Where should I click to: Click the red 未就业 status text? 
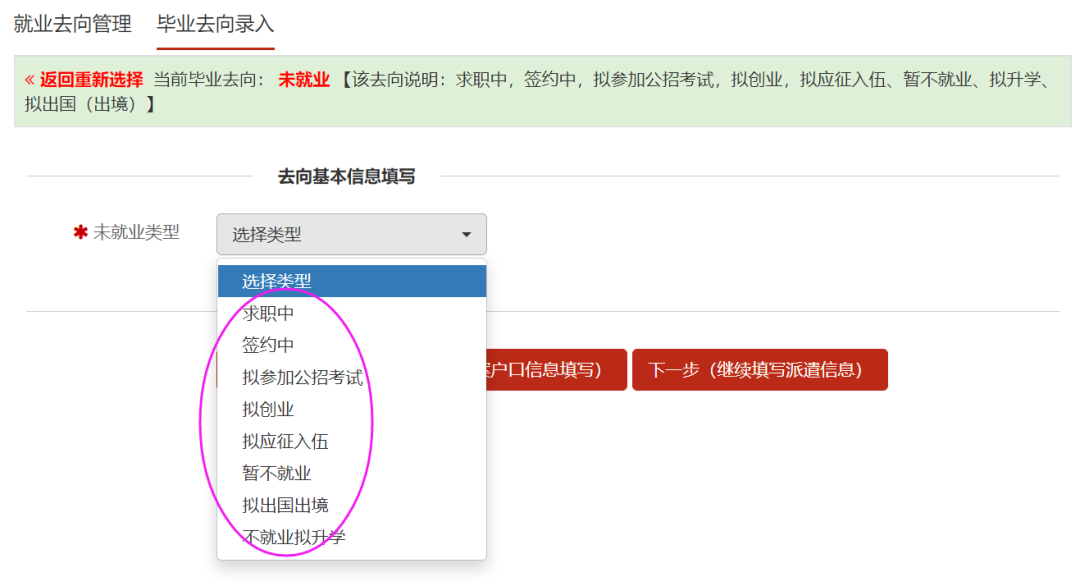(304, 80)
